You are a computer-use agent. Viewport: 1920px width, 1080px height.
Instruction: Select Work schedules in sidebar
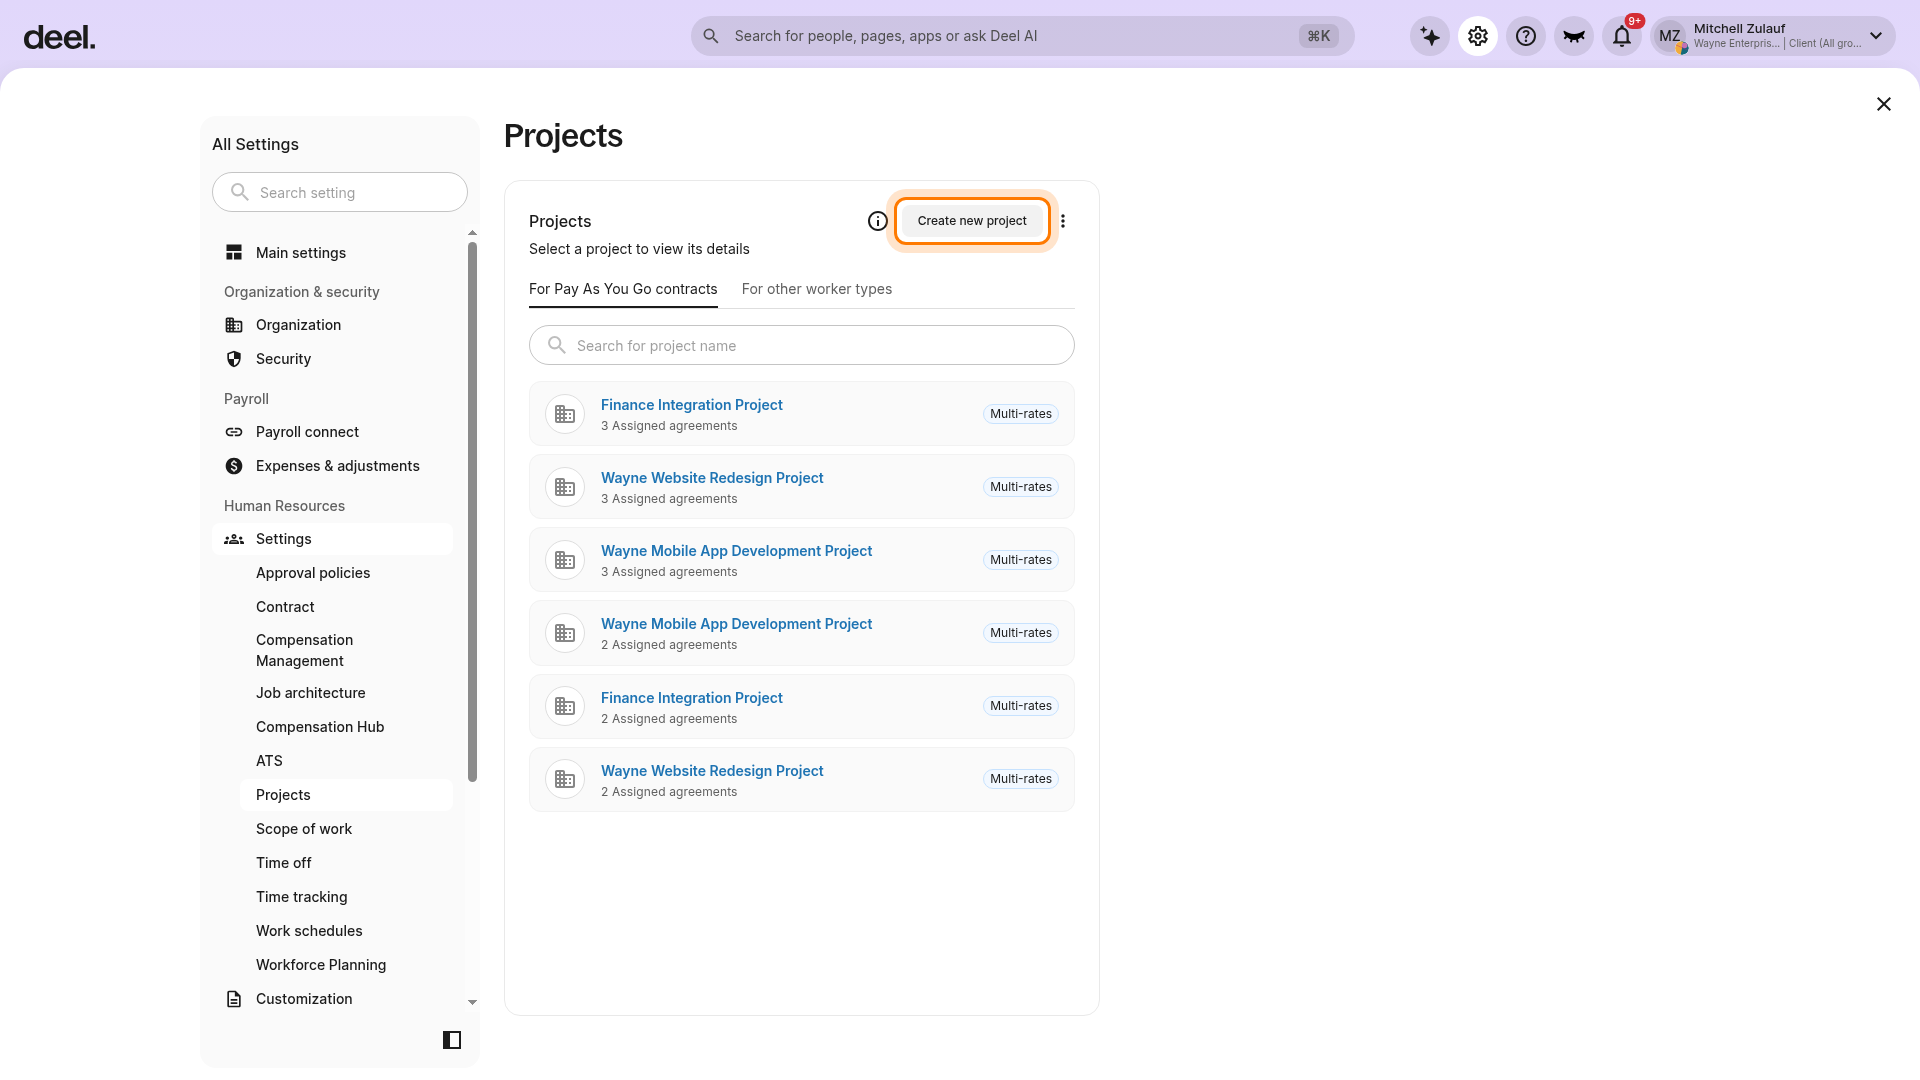309,931
